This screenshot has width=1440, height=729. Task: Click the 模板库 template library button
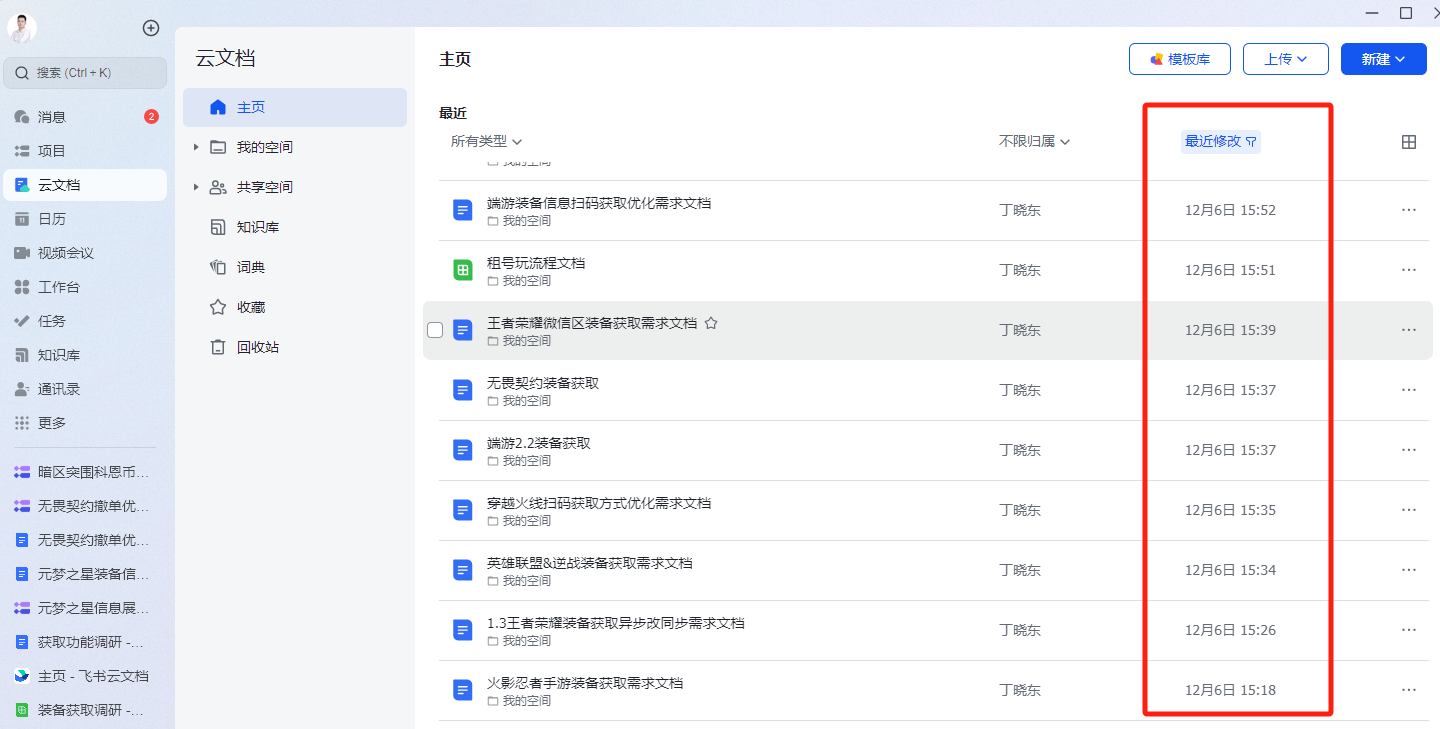point(1179,59)
